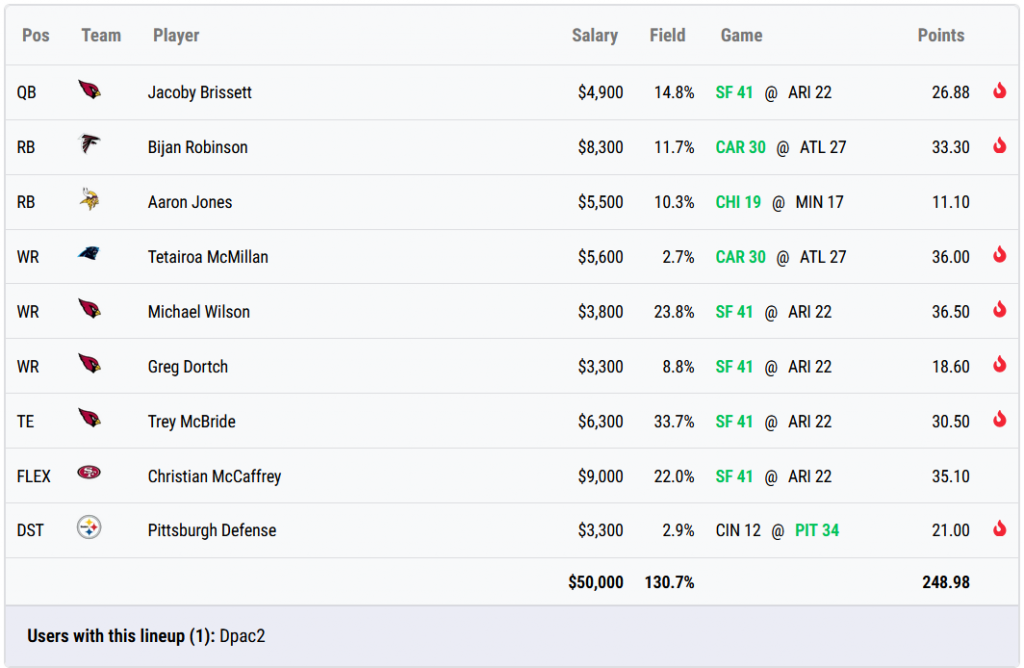
Task: Open username Dpac2 in lineup users
Action: tap(244, 636)
